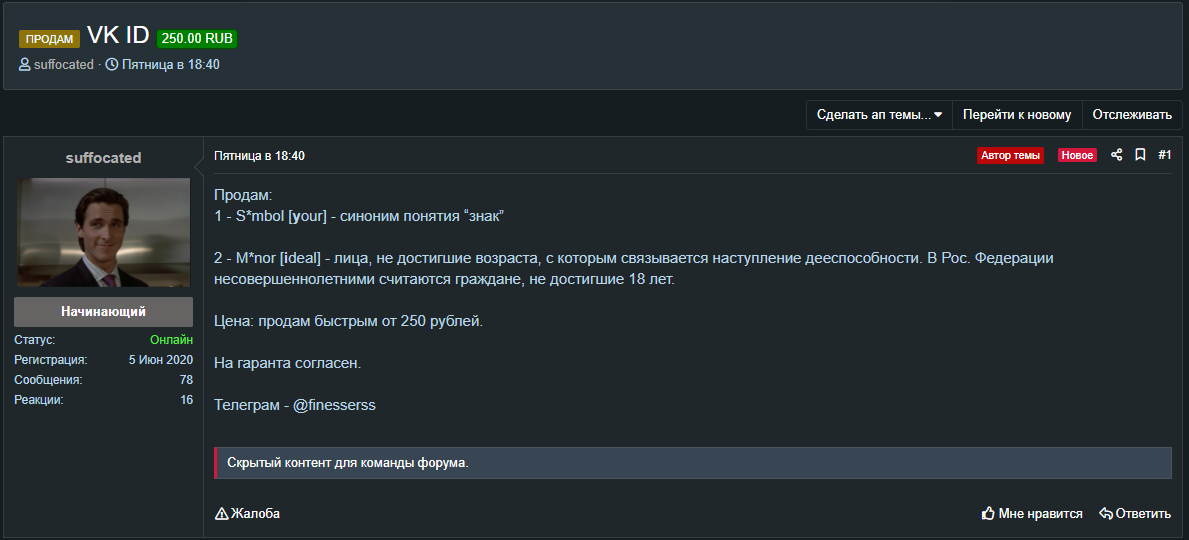Click the 'Новое' badge
Screen dimensions: 1189x540
tap(1078, 155)
